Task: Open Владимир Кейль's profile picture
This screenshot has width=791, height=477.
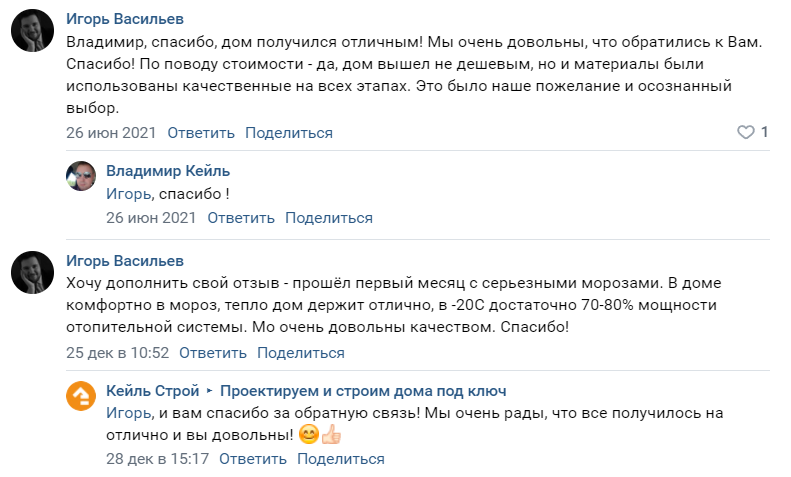Action: click(81, 176)
